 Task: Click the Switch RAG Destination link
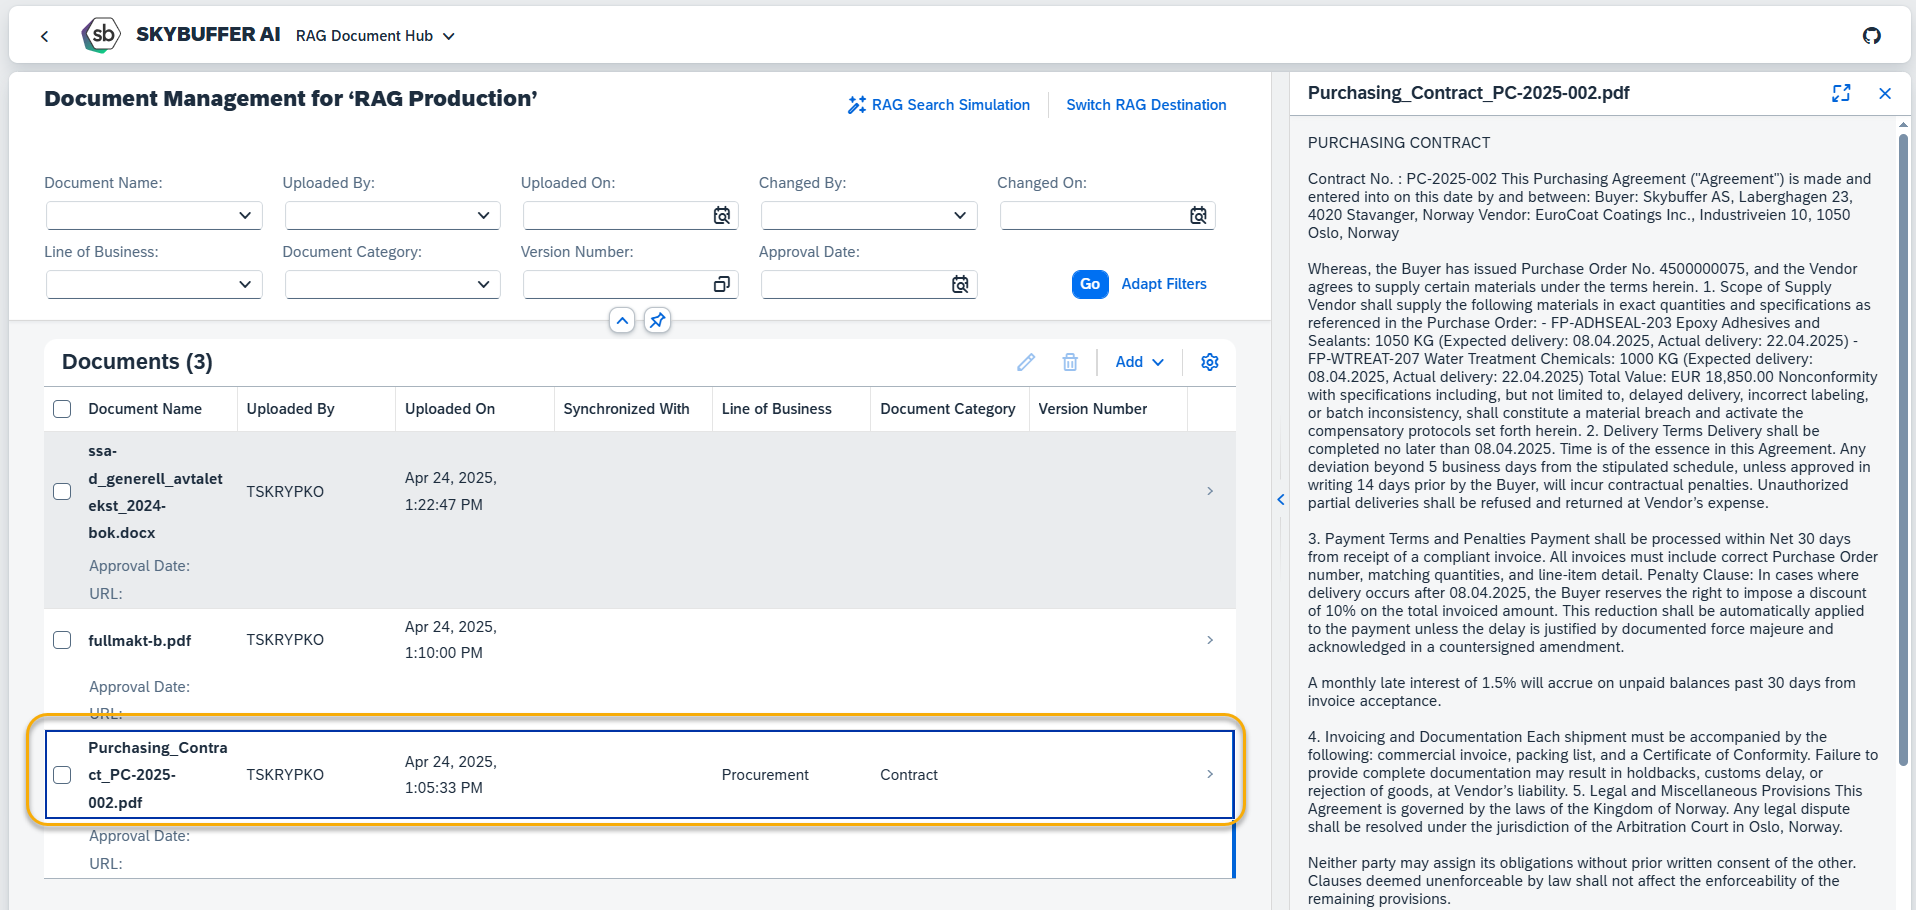coord(1146,105)
